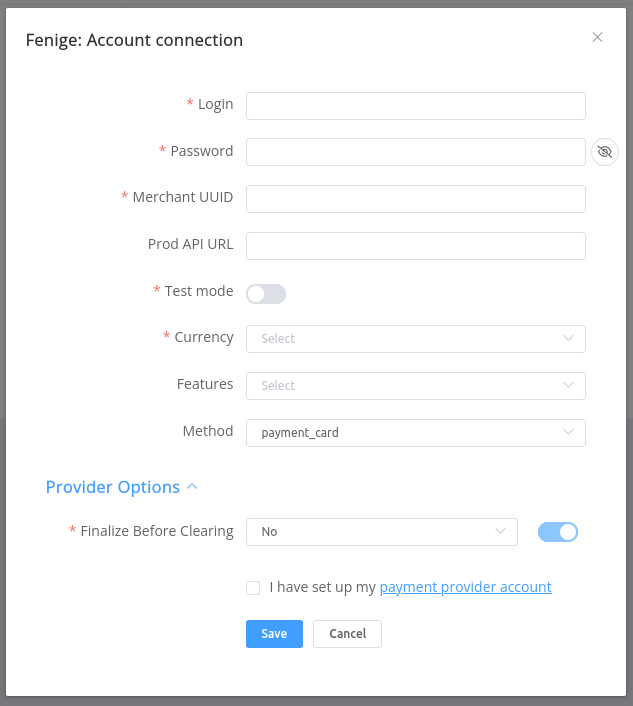Click the Save button
Image resolution: width=633 pixels, height=706 pixels.
274,634
